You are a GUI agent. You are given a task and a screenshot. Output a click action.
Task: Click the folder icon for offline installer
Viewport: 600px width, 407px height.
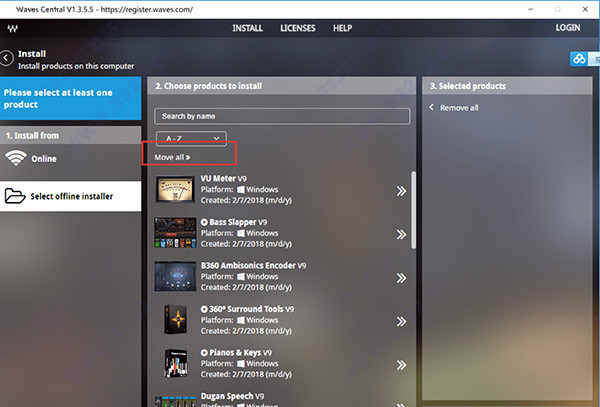[x=15, y=196]
